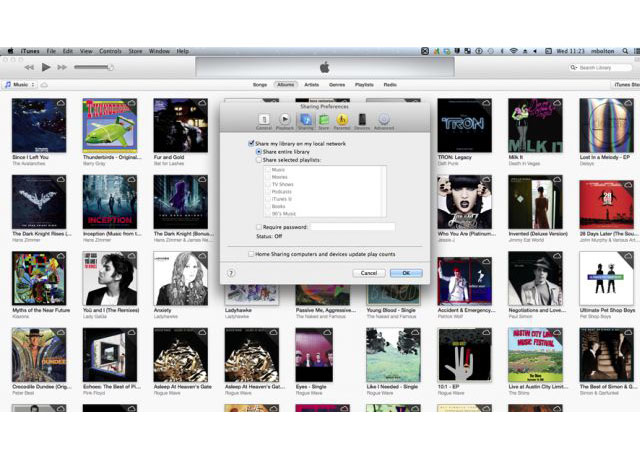Open the Store menu
Screen dimensions: 640x460
click(x=135, y=51)
